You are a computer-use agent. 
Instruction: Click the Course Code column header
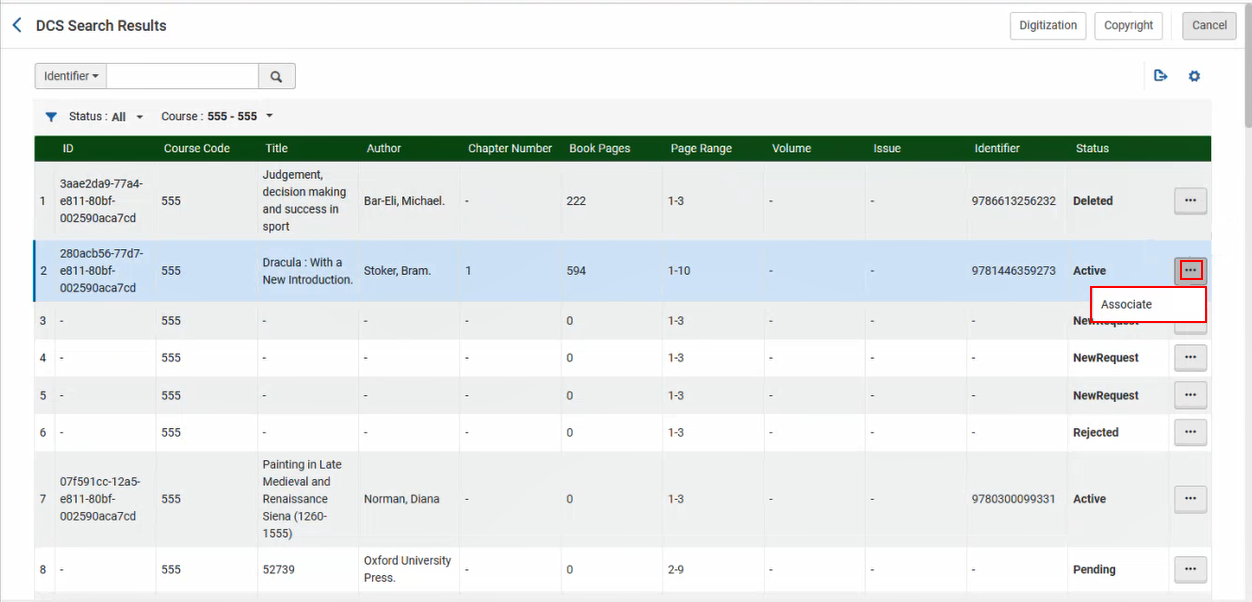point(197,149)
